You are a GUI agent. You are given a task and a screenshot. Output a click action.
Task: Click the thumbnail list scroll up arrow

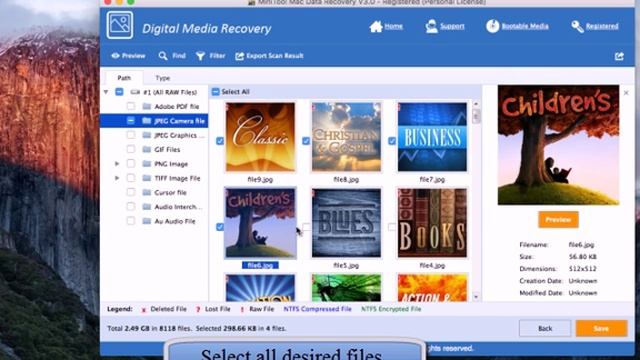tap(476, 104)
